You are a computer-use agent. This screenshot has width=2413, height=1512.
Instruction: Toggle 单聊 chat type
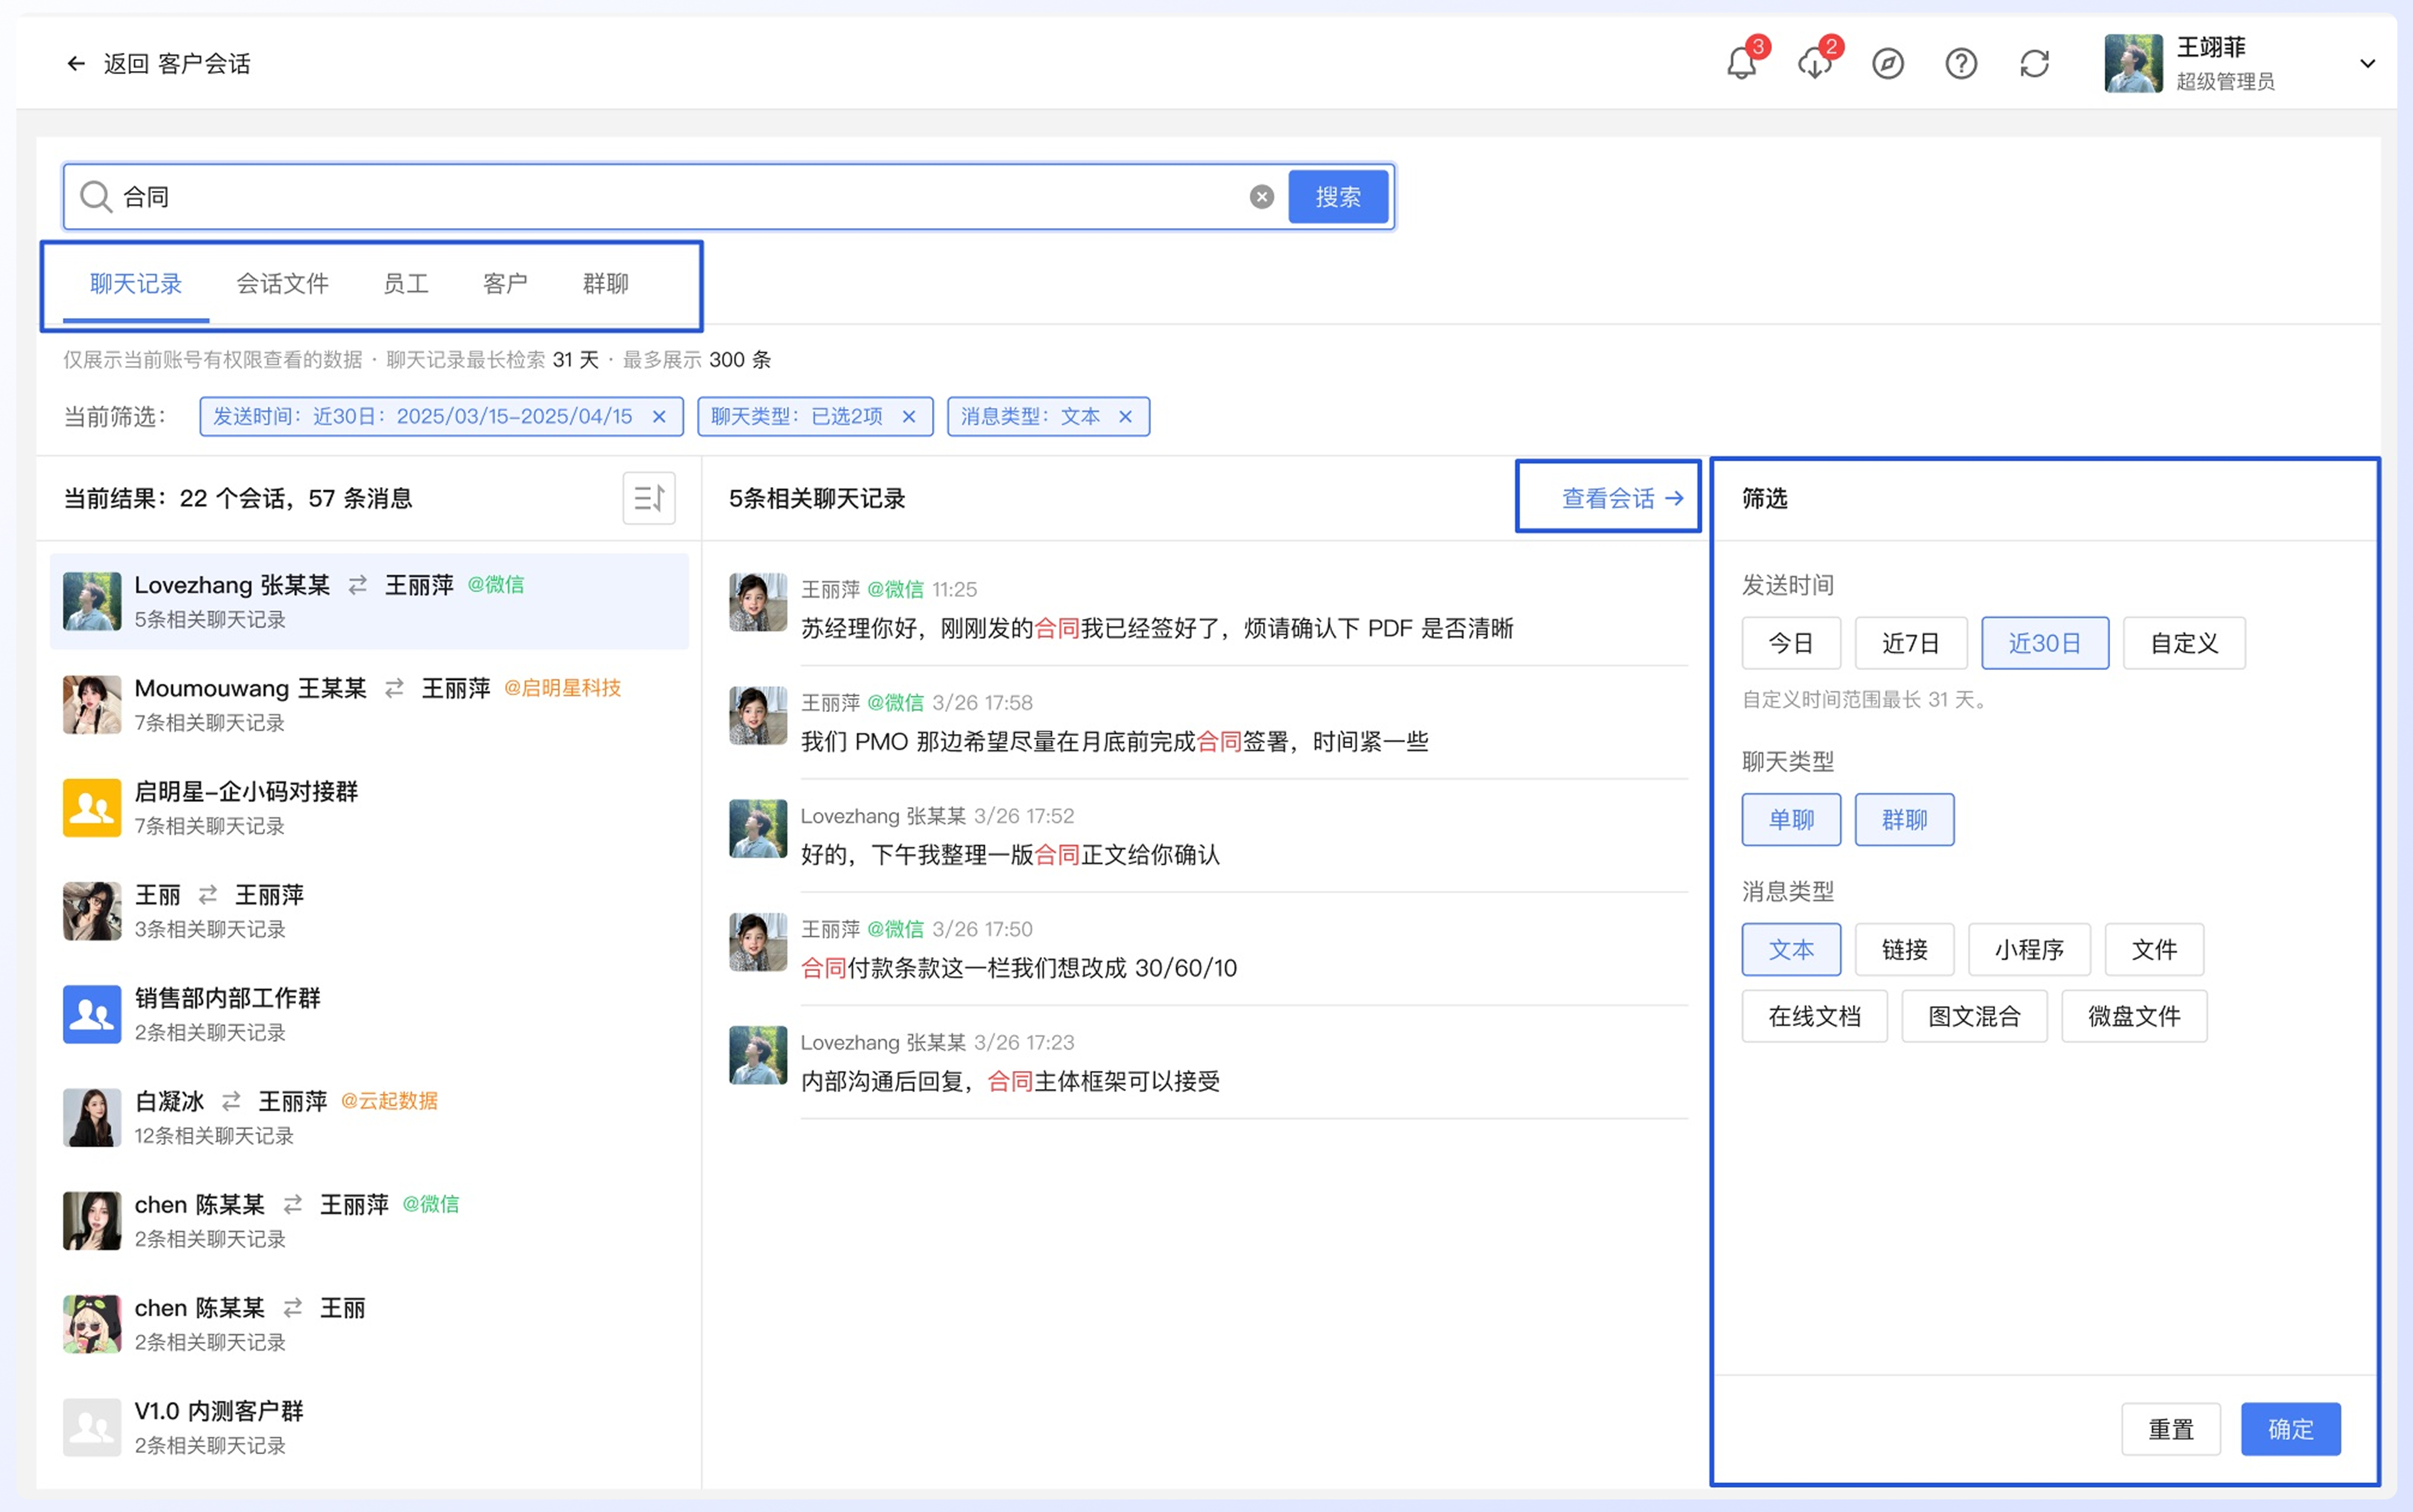click(x=1791, y=820)
